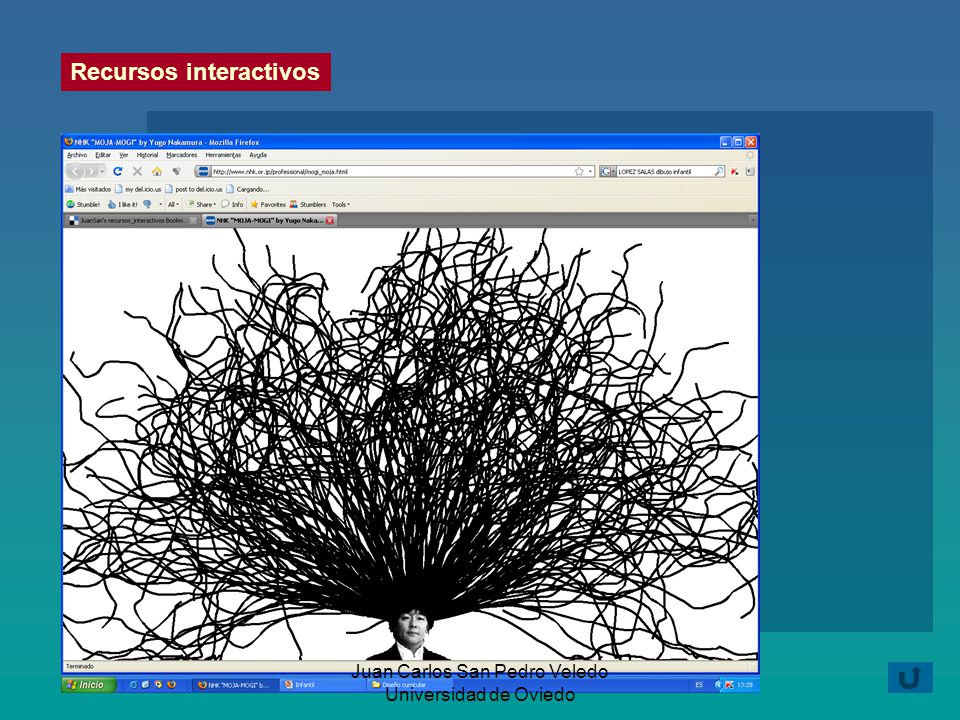The image size is (960, 720).
Task: Open NHK MOJA-MOGI taskbar button
Action: 236,685
